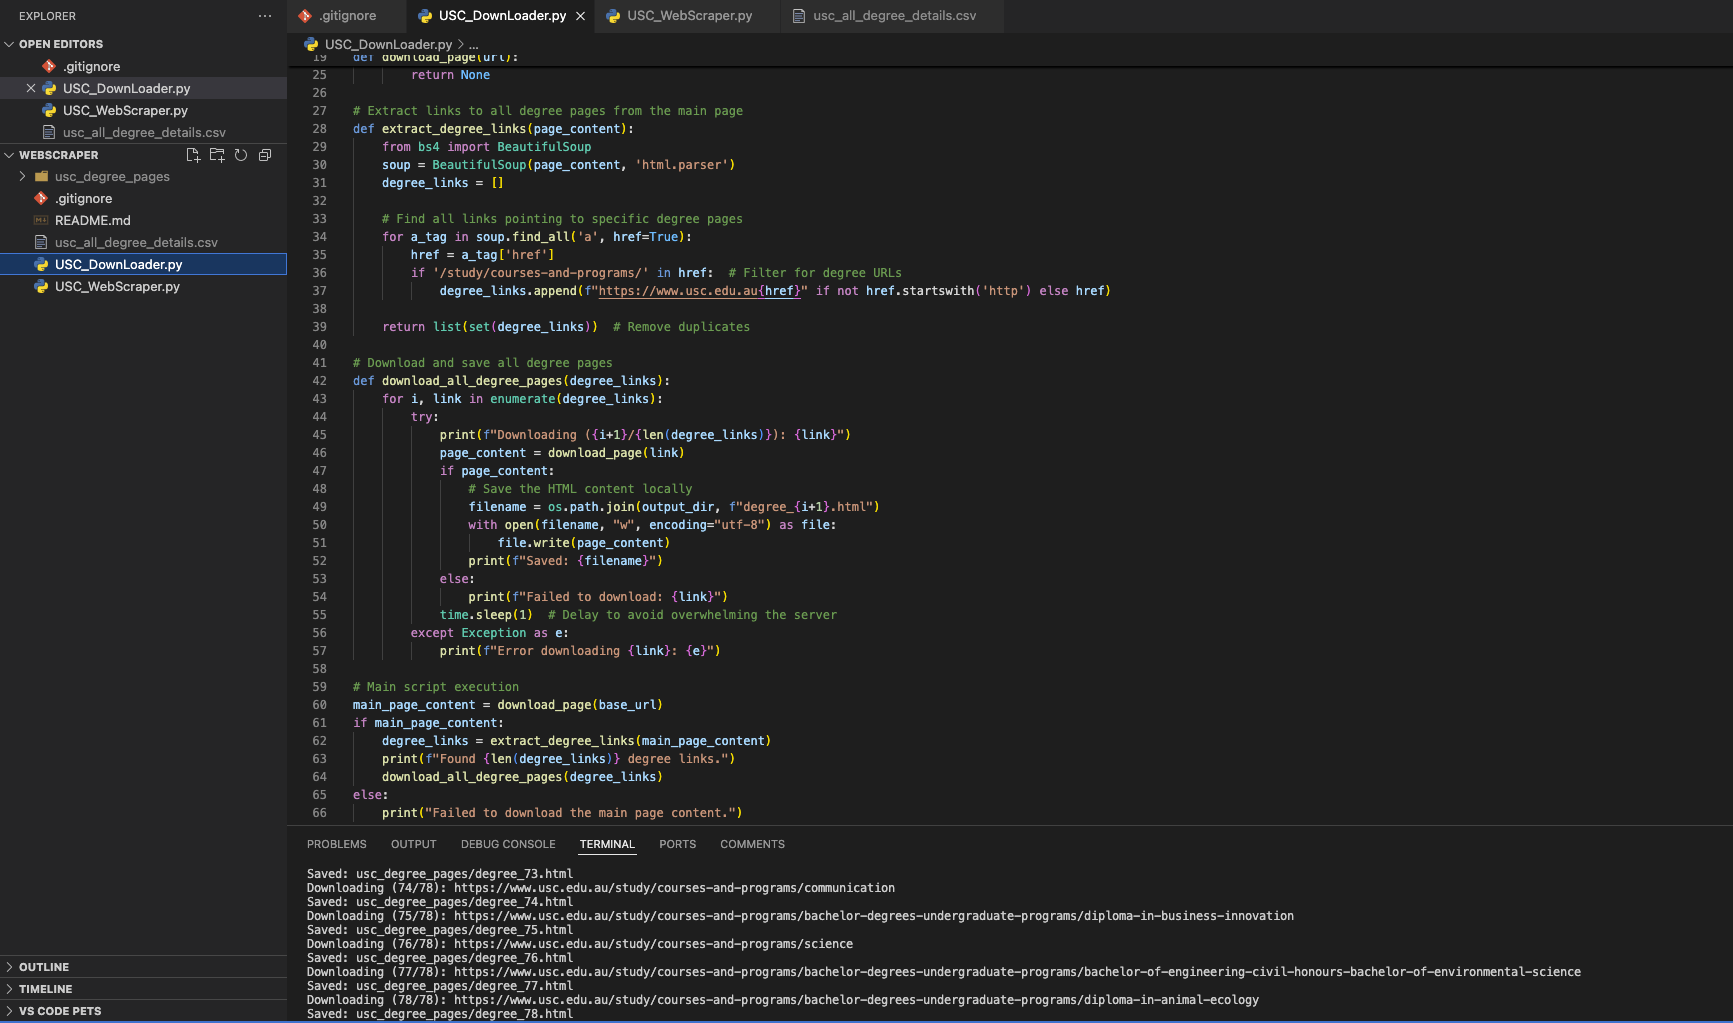Viewport: 1733px width, 1023px height.
Task: Close USC_DownLoader.py in Open Editors list
Action: (31, 89)
